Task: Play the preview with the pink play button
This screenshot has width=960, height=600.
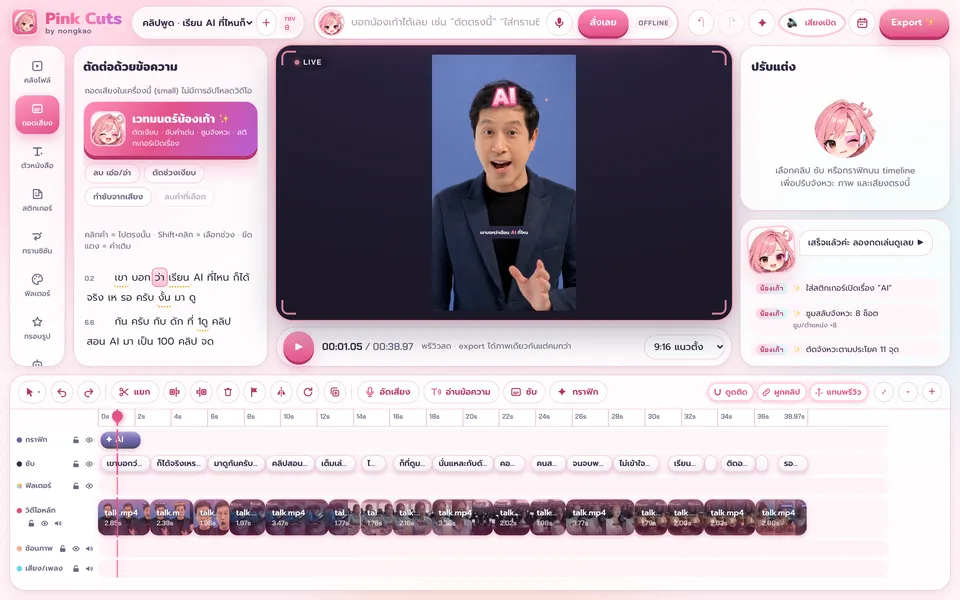Action: 298,347
